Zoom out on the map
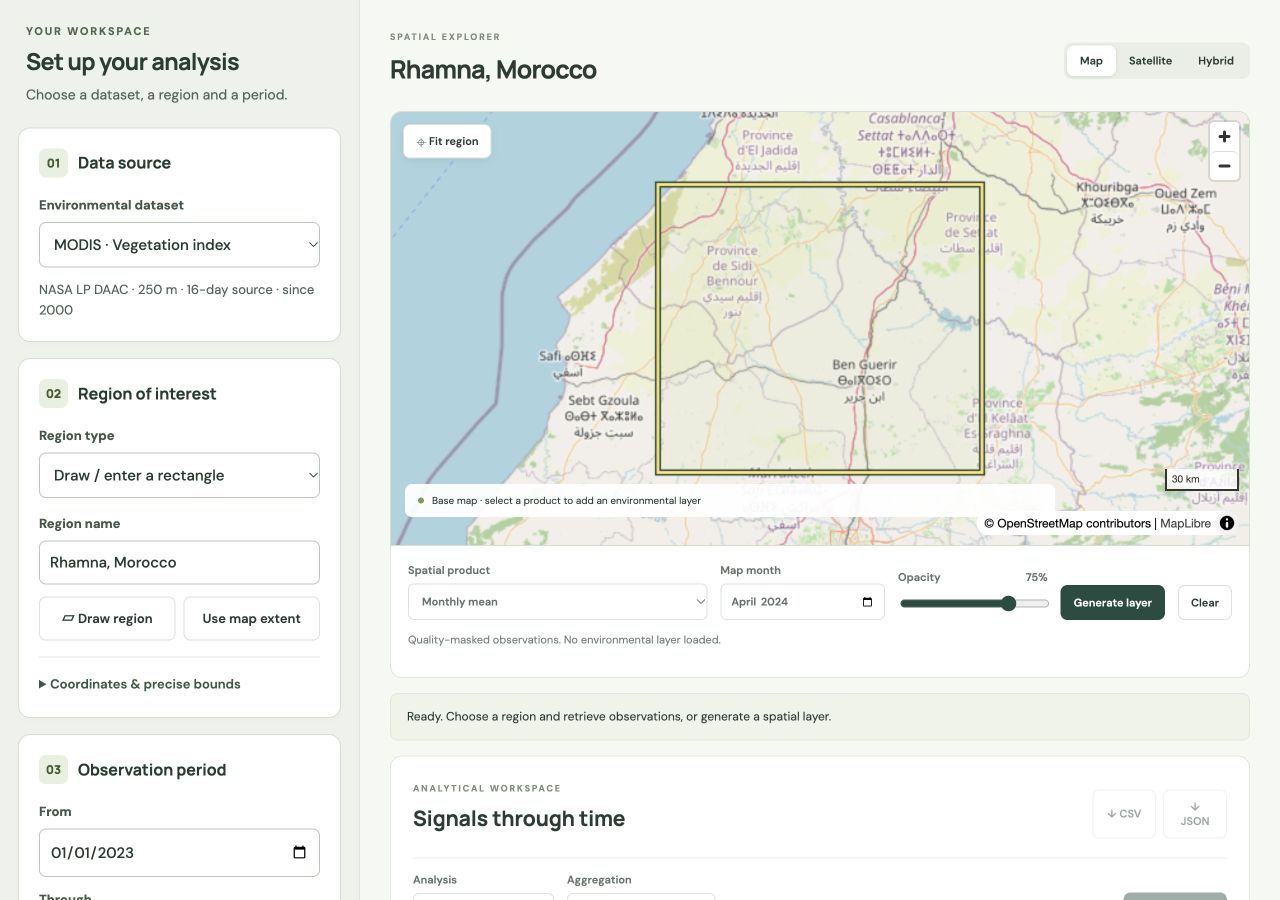1280x900 pixels. 1224,166
